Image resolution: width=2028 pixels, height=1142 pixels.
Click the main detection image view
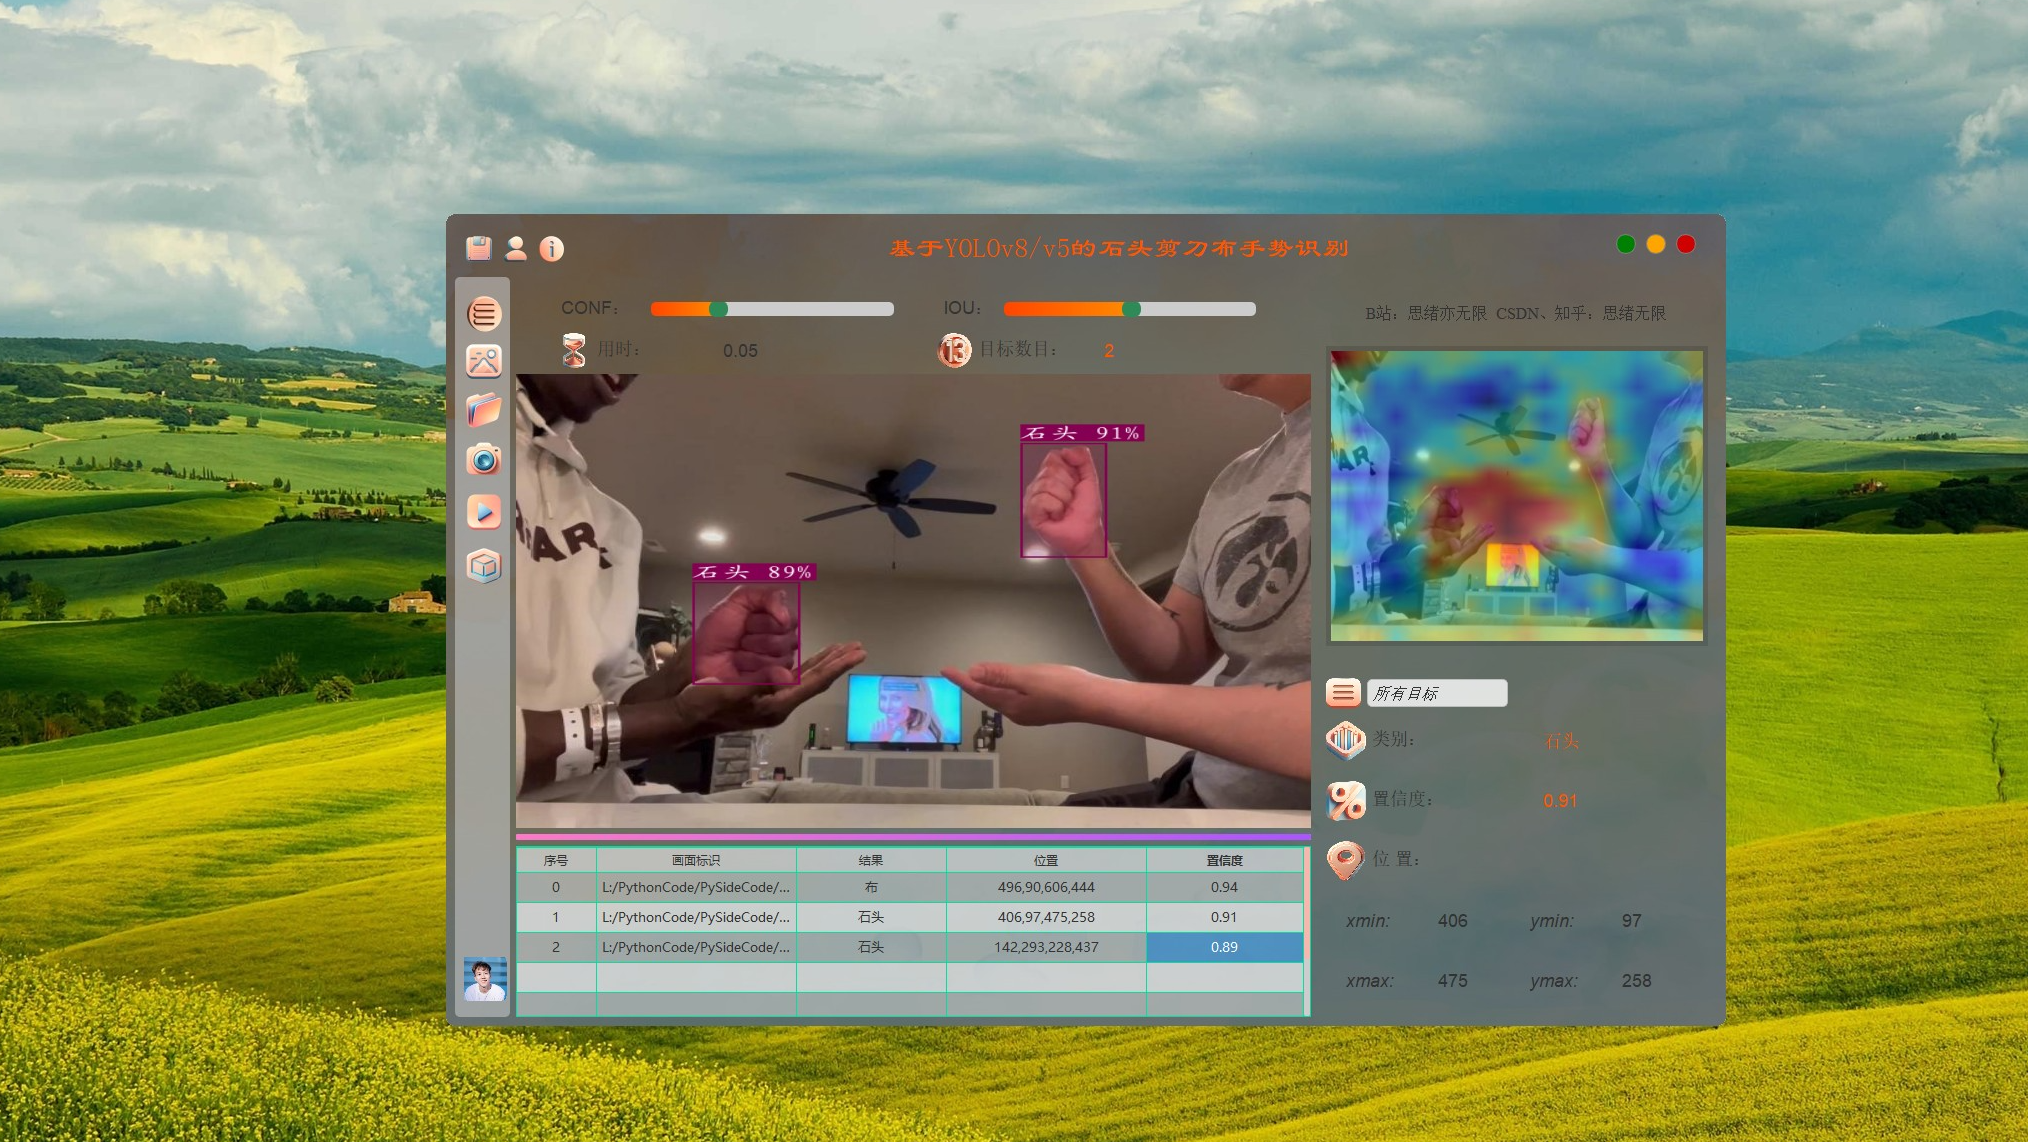pos(913,600)
